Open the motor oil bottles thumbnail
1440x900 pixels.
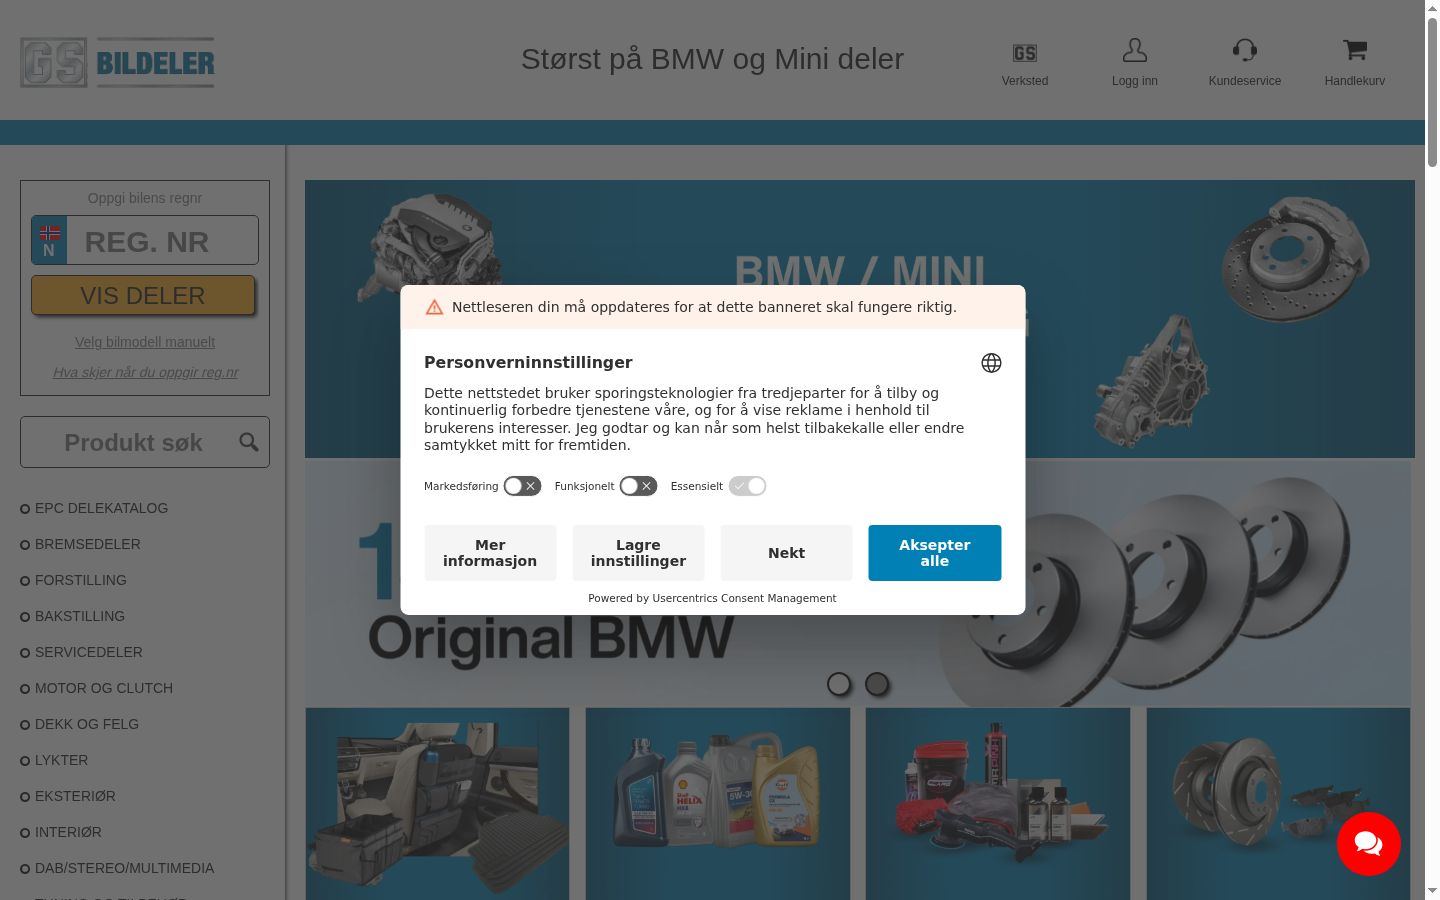pos(718,804)
